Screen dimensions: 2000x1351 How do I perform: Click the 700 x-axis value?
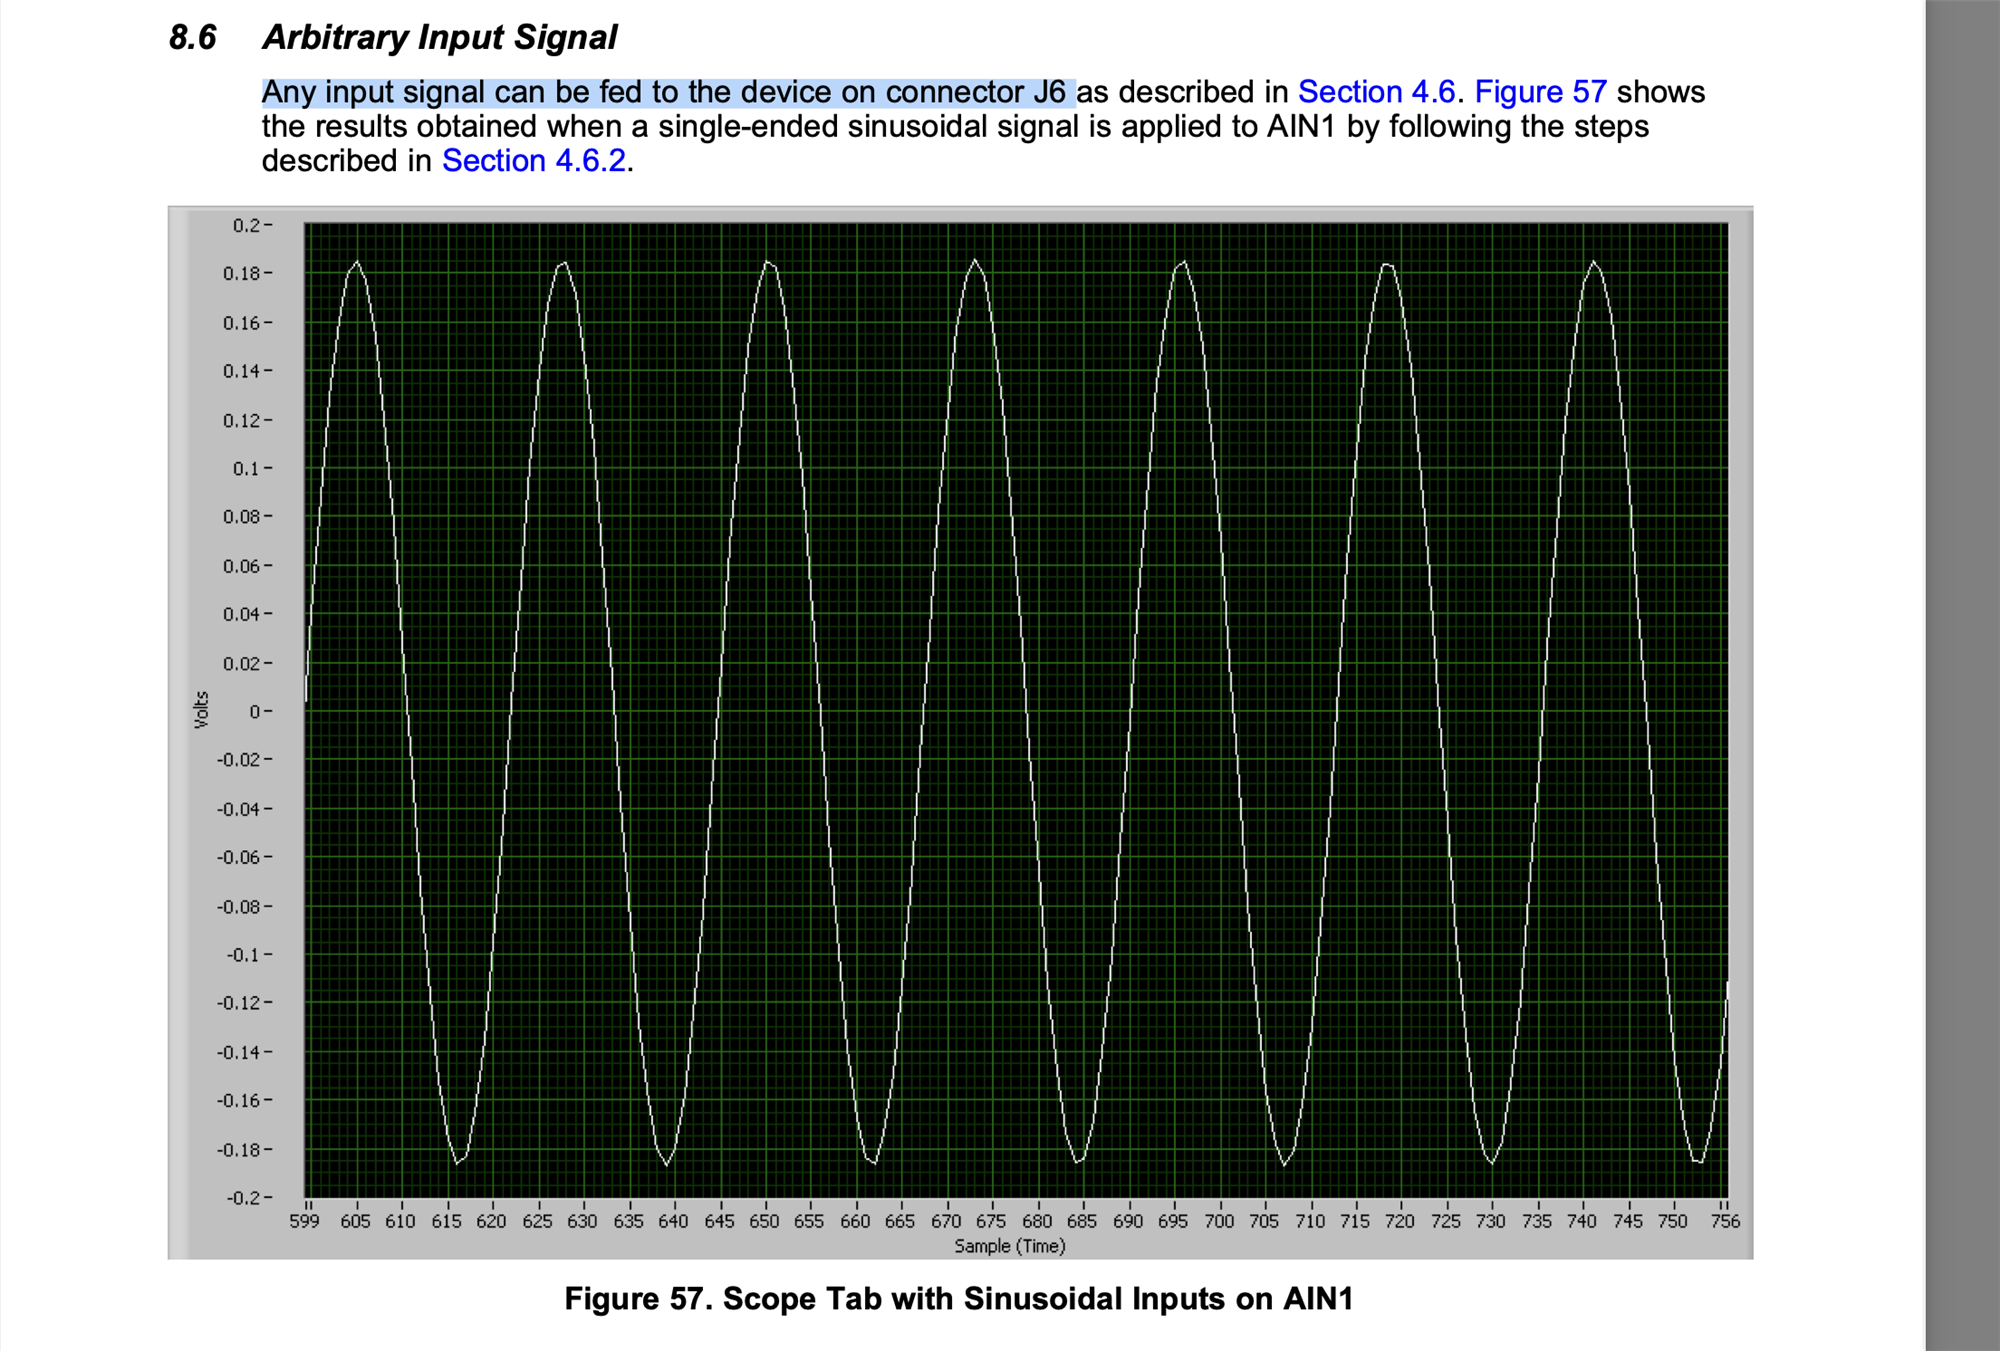coord(1219,1221)
